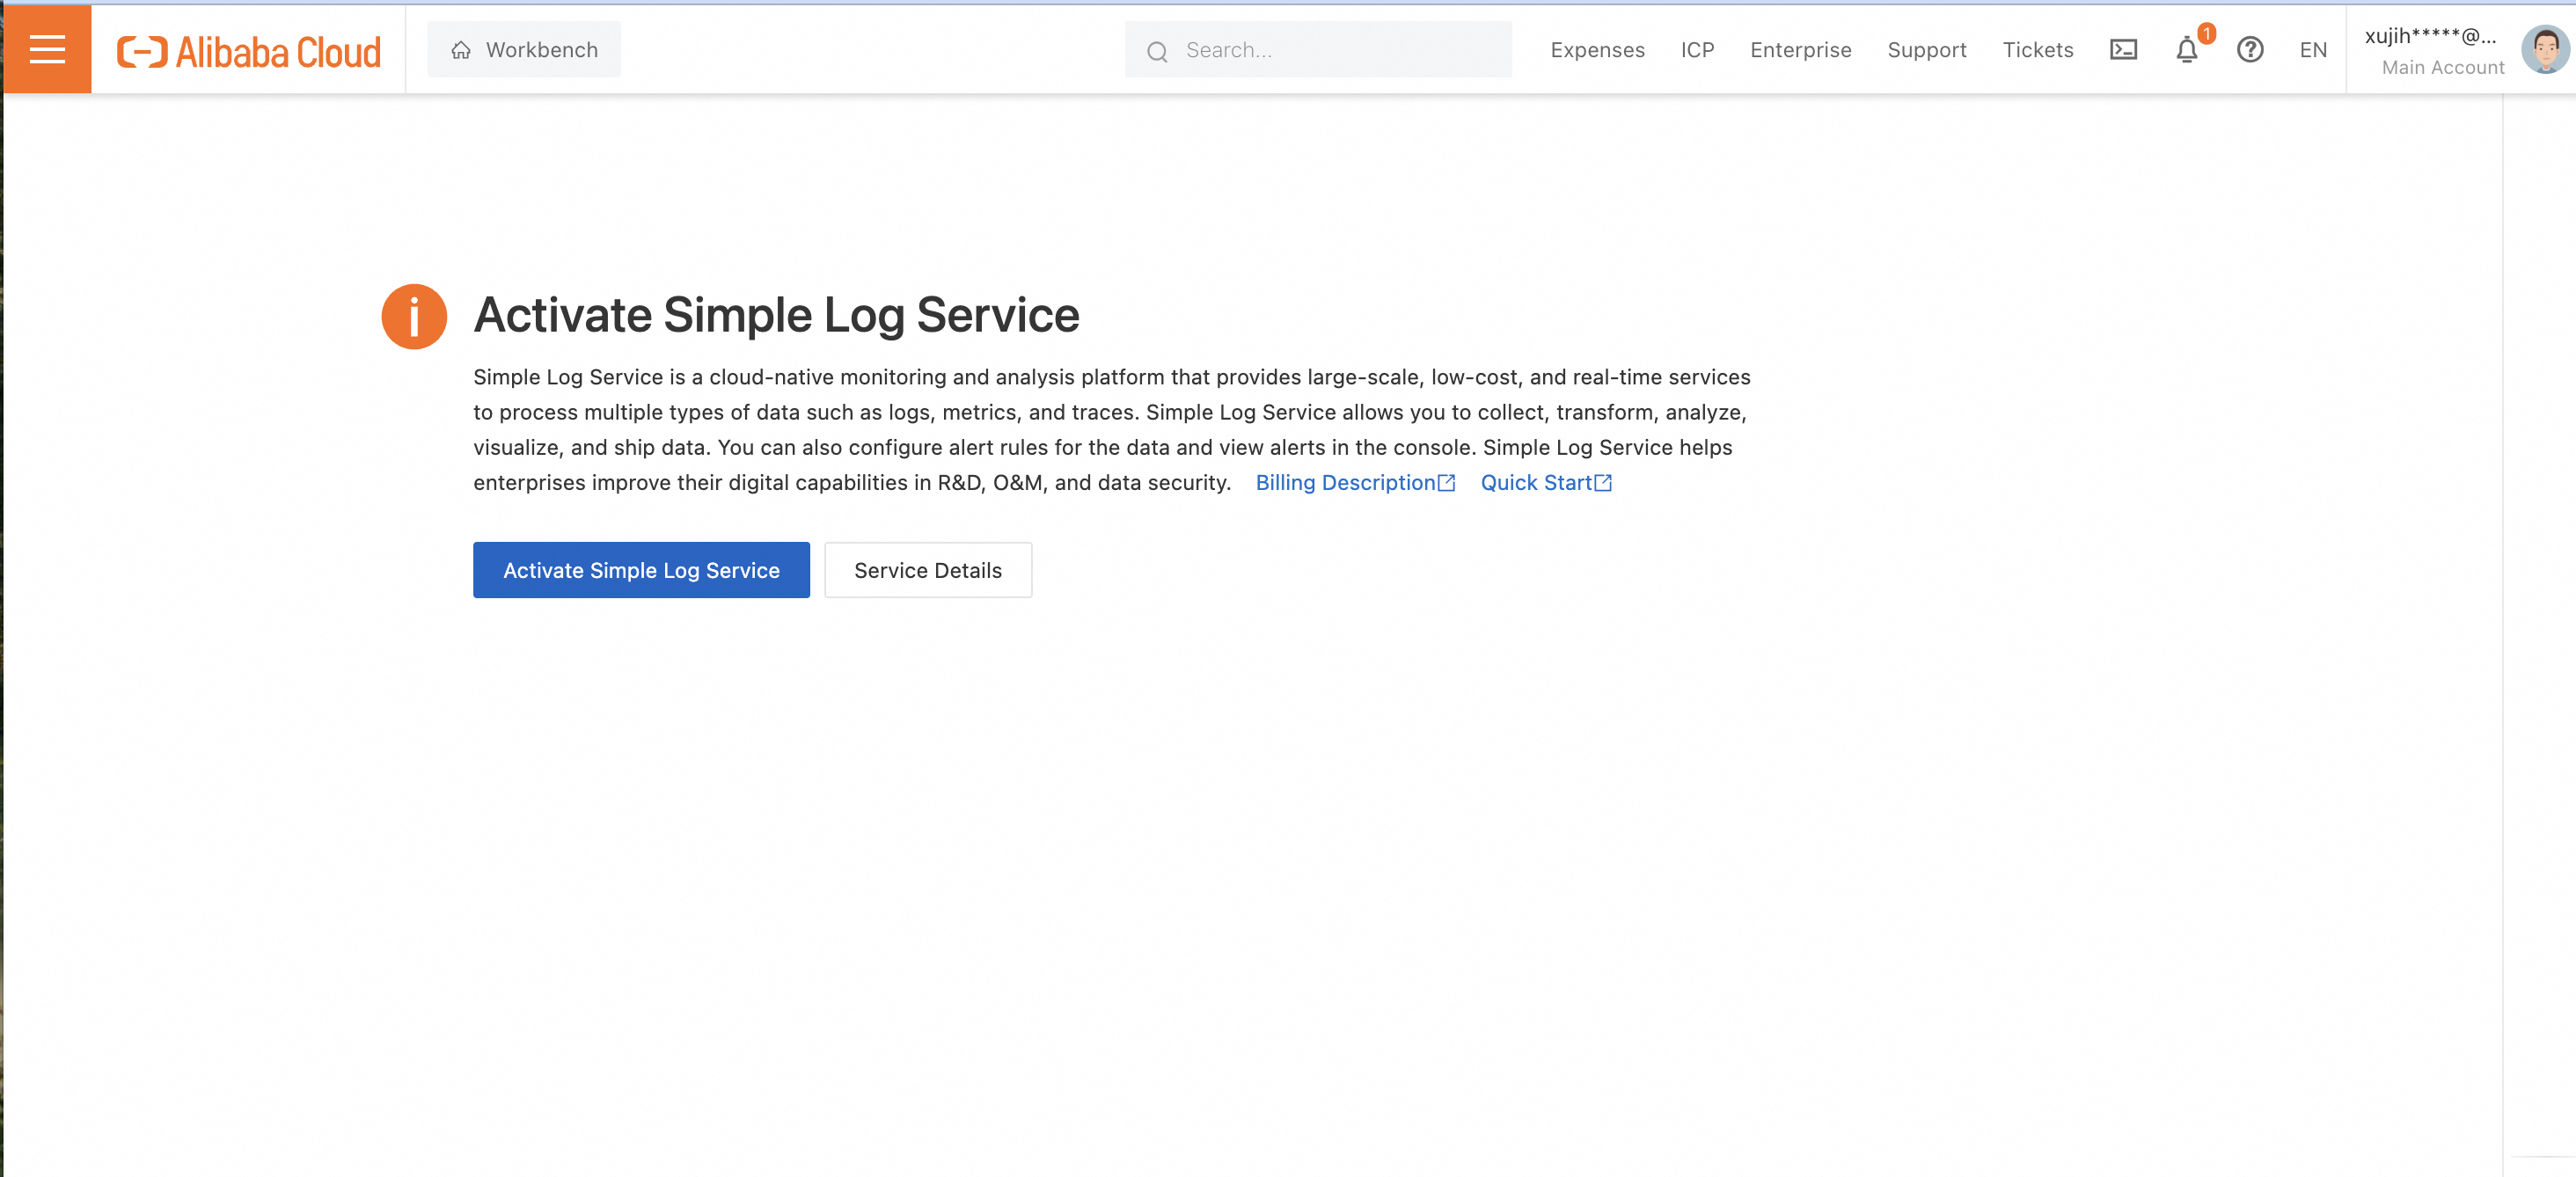Open the hamburger navigation menu
This screenshot has height=1177, width=2576.
click(47, 50)
